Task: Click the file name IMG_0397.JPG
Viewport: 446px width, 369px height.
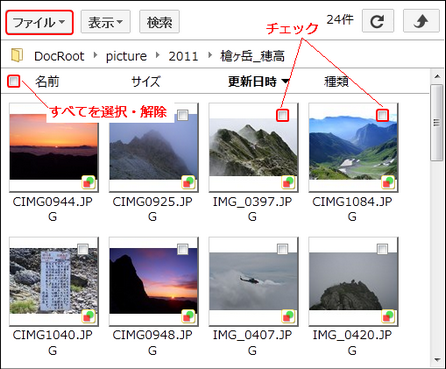Action: click(x=252, y=209)
